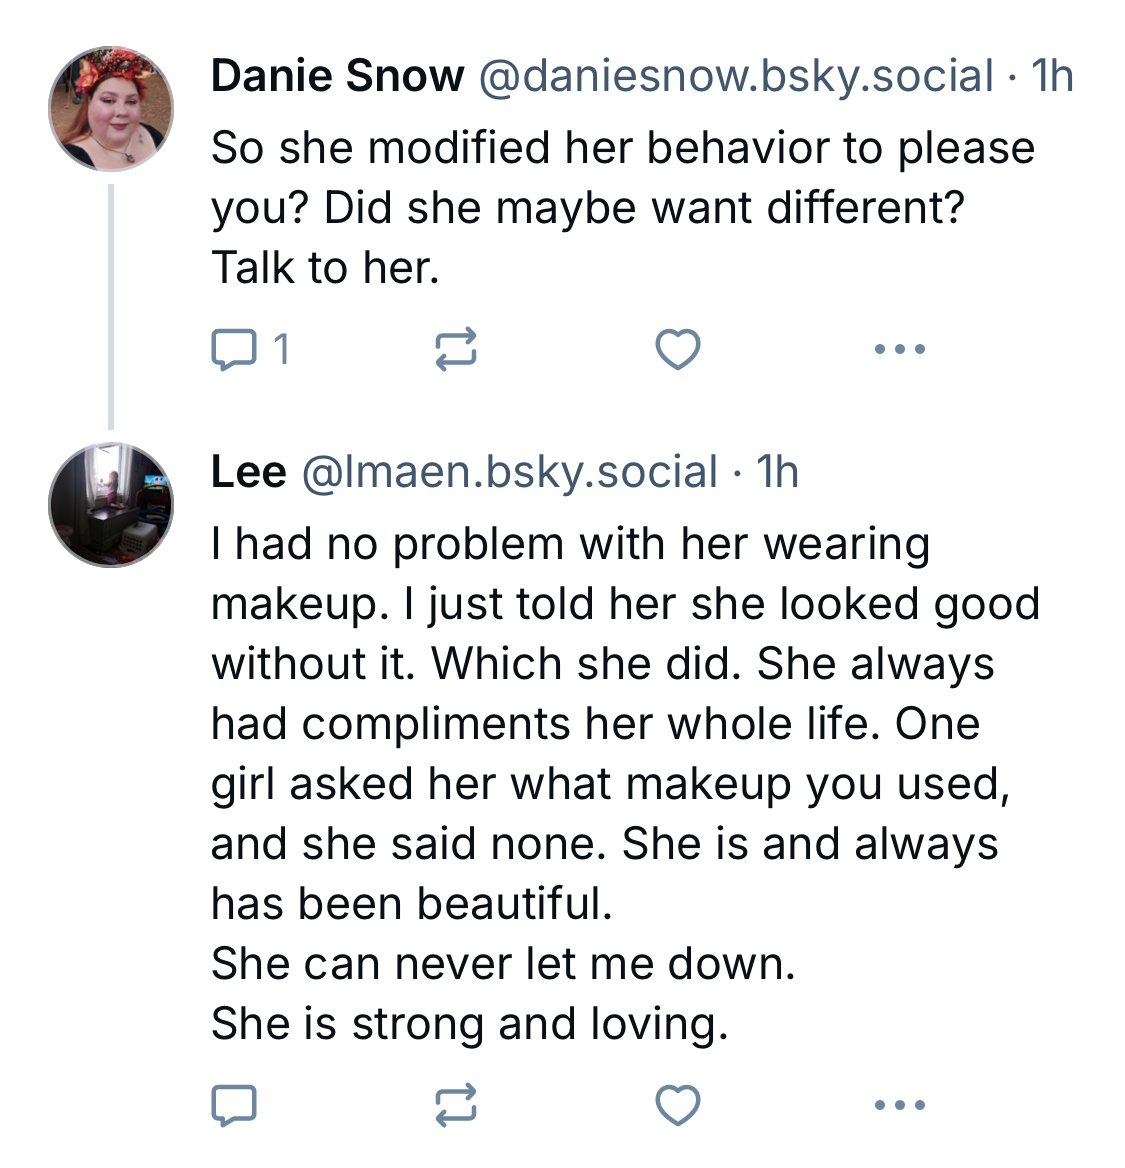Click the Danie Snow display name

338,76
